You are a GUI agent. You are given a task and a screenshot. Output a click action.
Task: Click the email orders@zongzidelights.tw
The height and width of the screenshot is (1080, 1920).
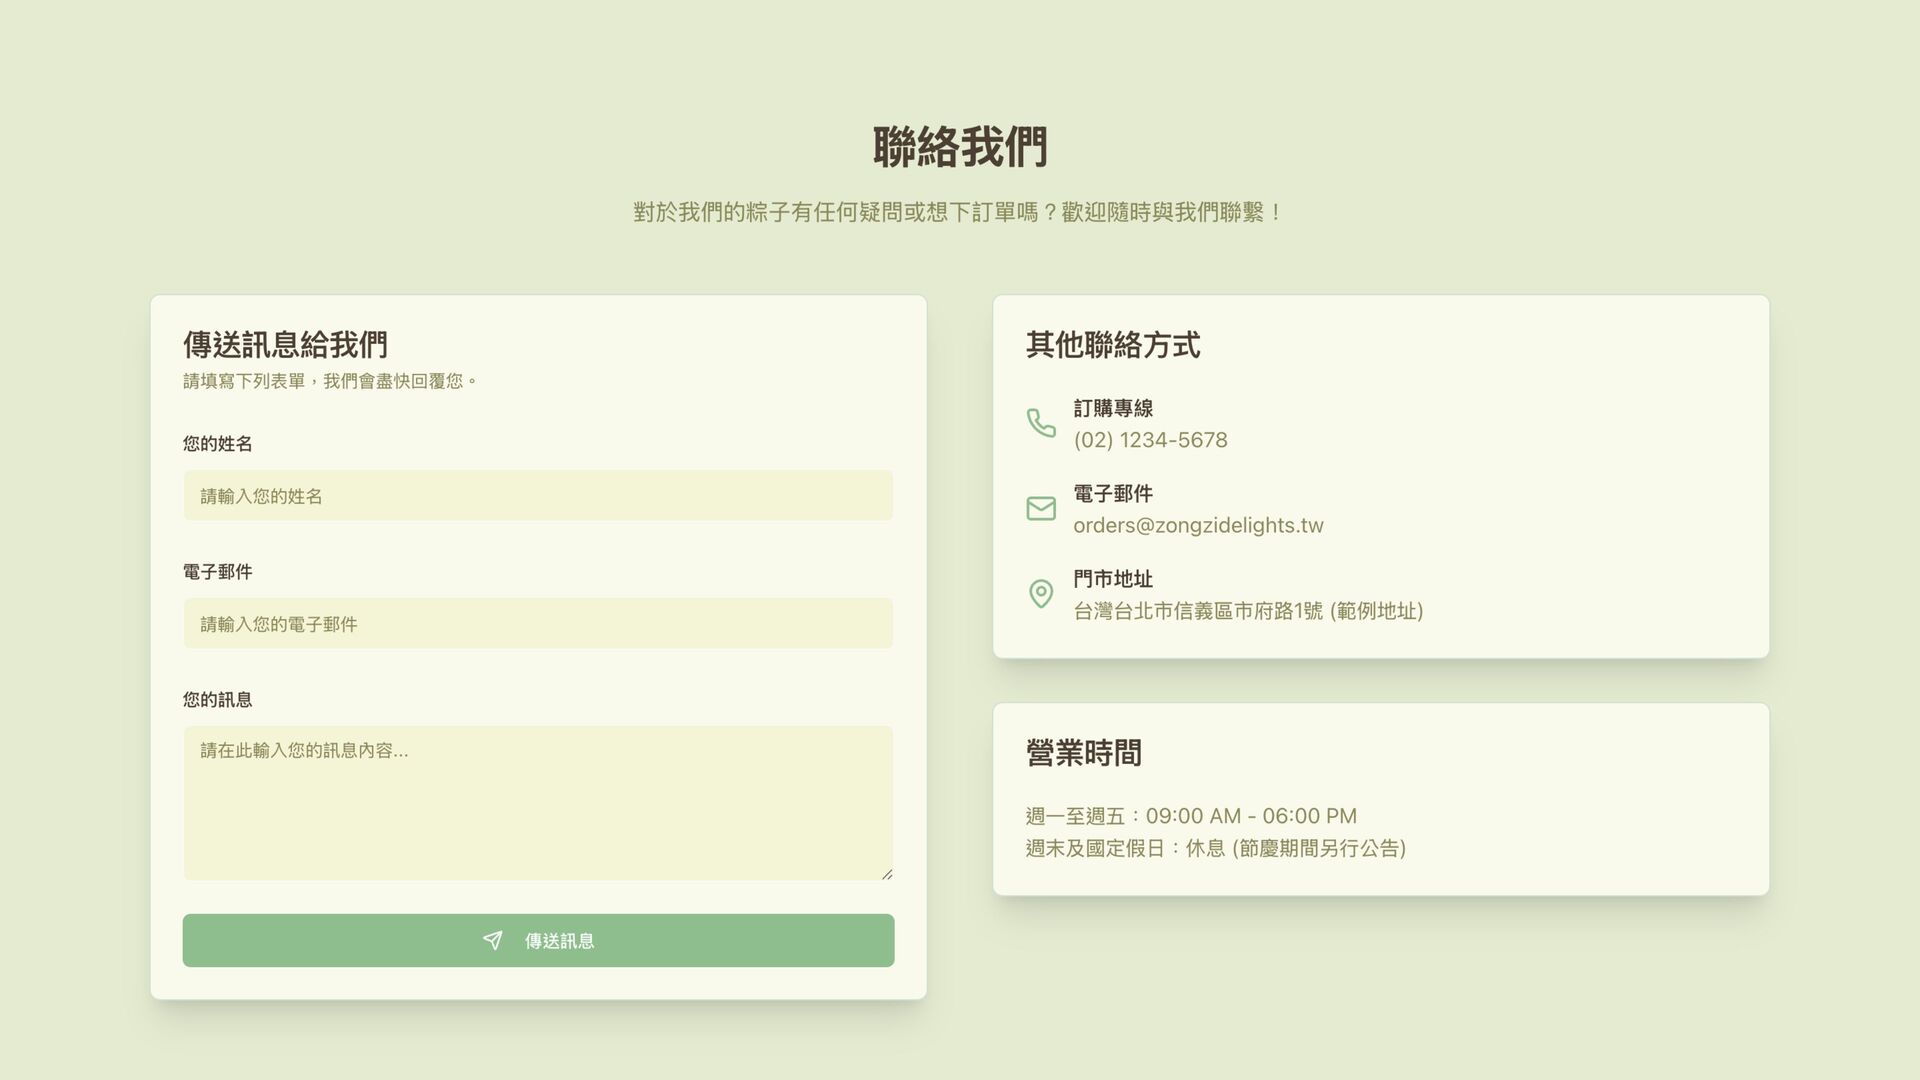pyautogui.click(x=1198, y=526)
